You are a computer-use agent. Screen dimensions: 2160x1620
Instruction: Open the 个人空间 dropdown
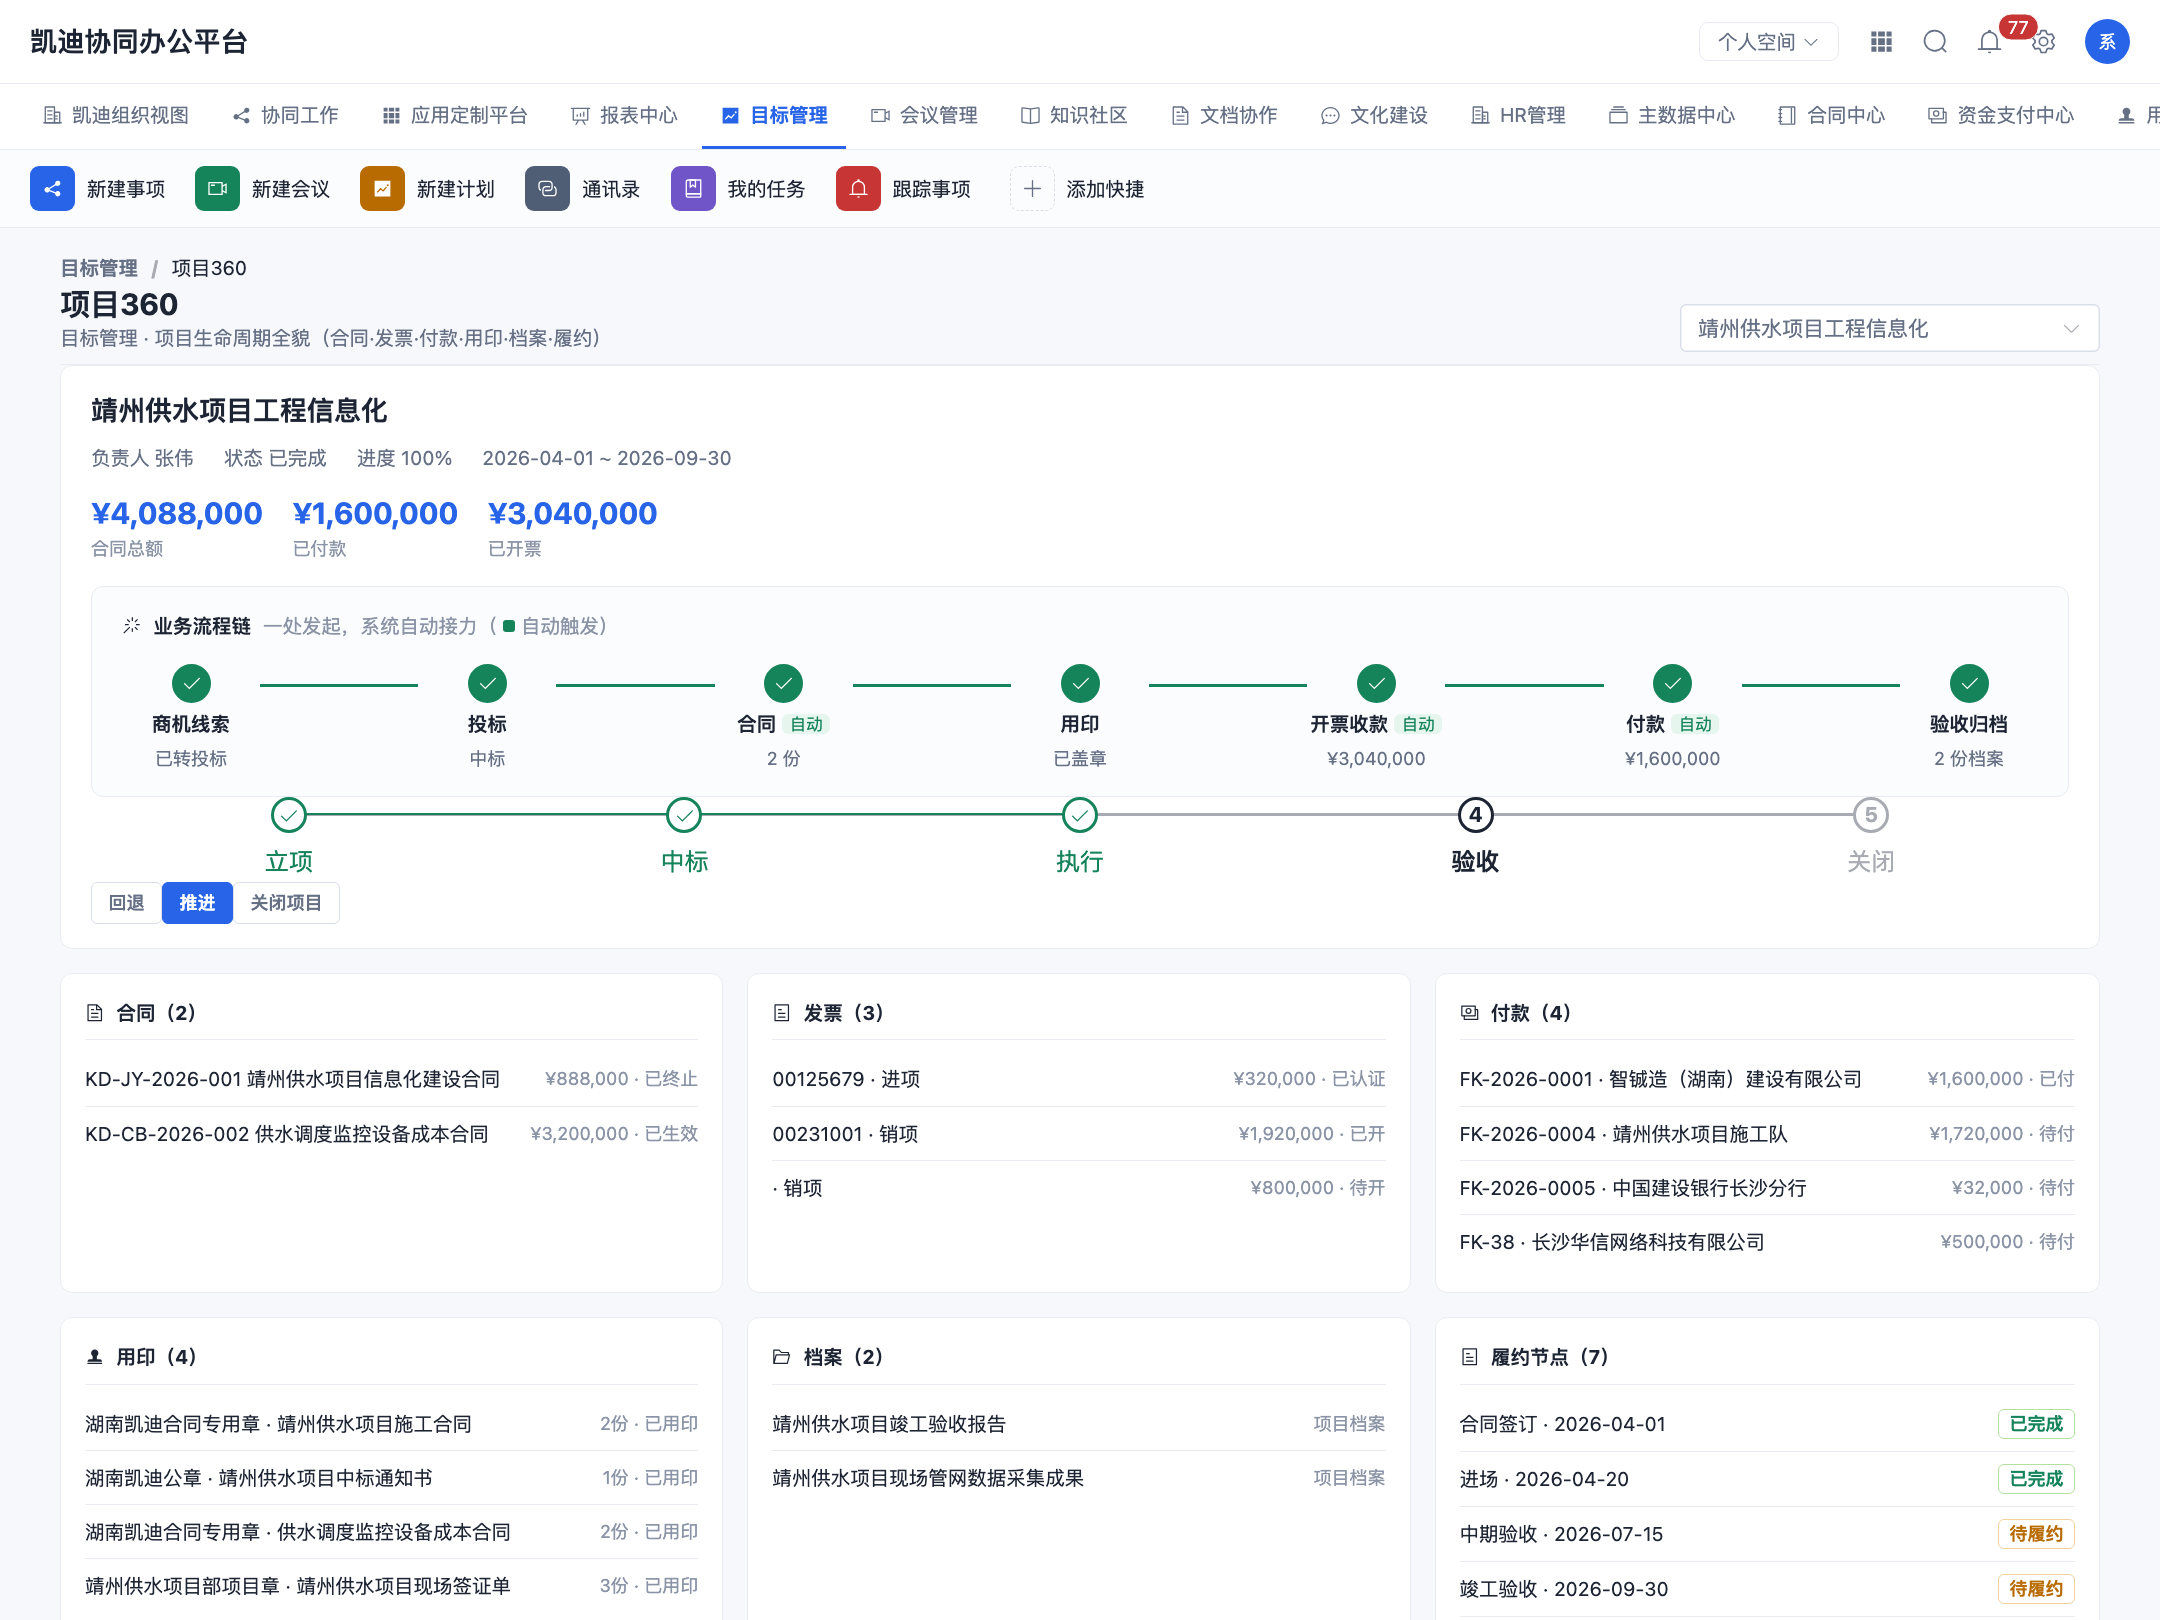(1768, 42)
